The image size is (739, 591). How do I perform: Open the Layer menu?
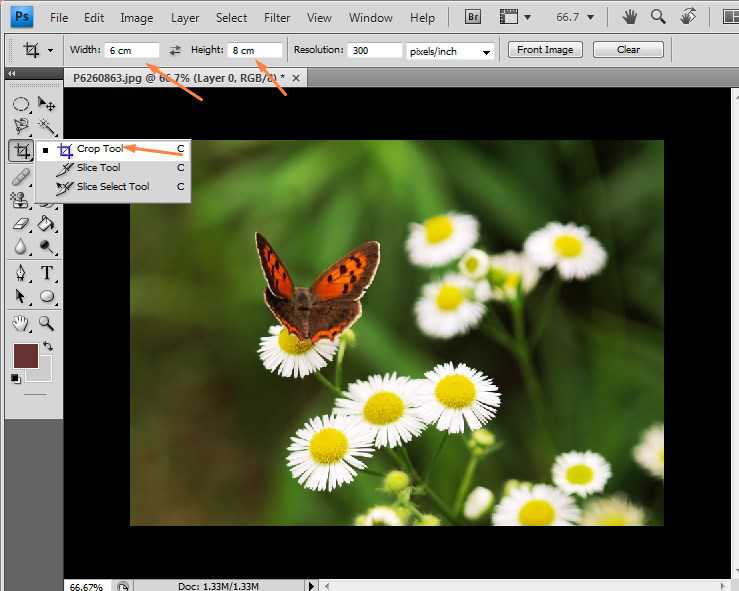click(185, 18)
